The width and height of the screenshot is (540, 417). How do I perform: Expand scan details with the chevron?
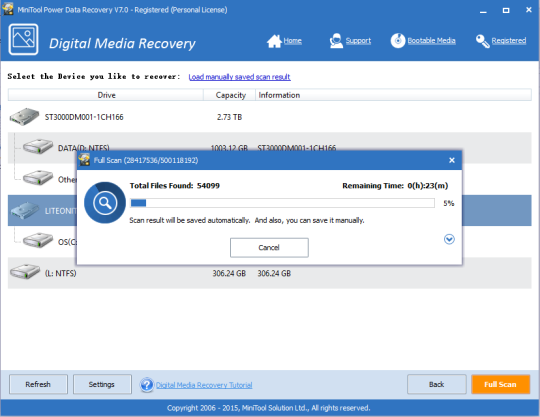449,239
